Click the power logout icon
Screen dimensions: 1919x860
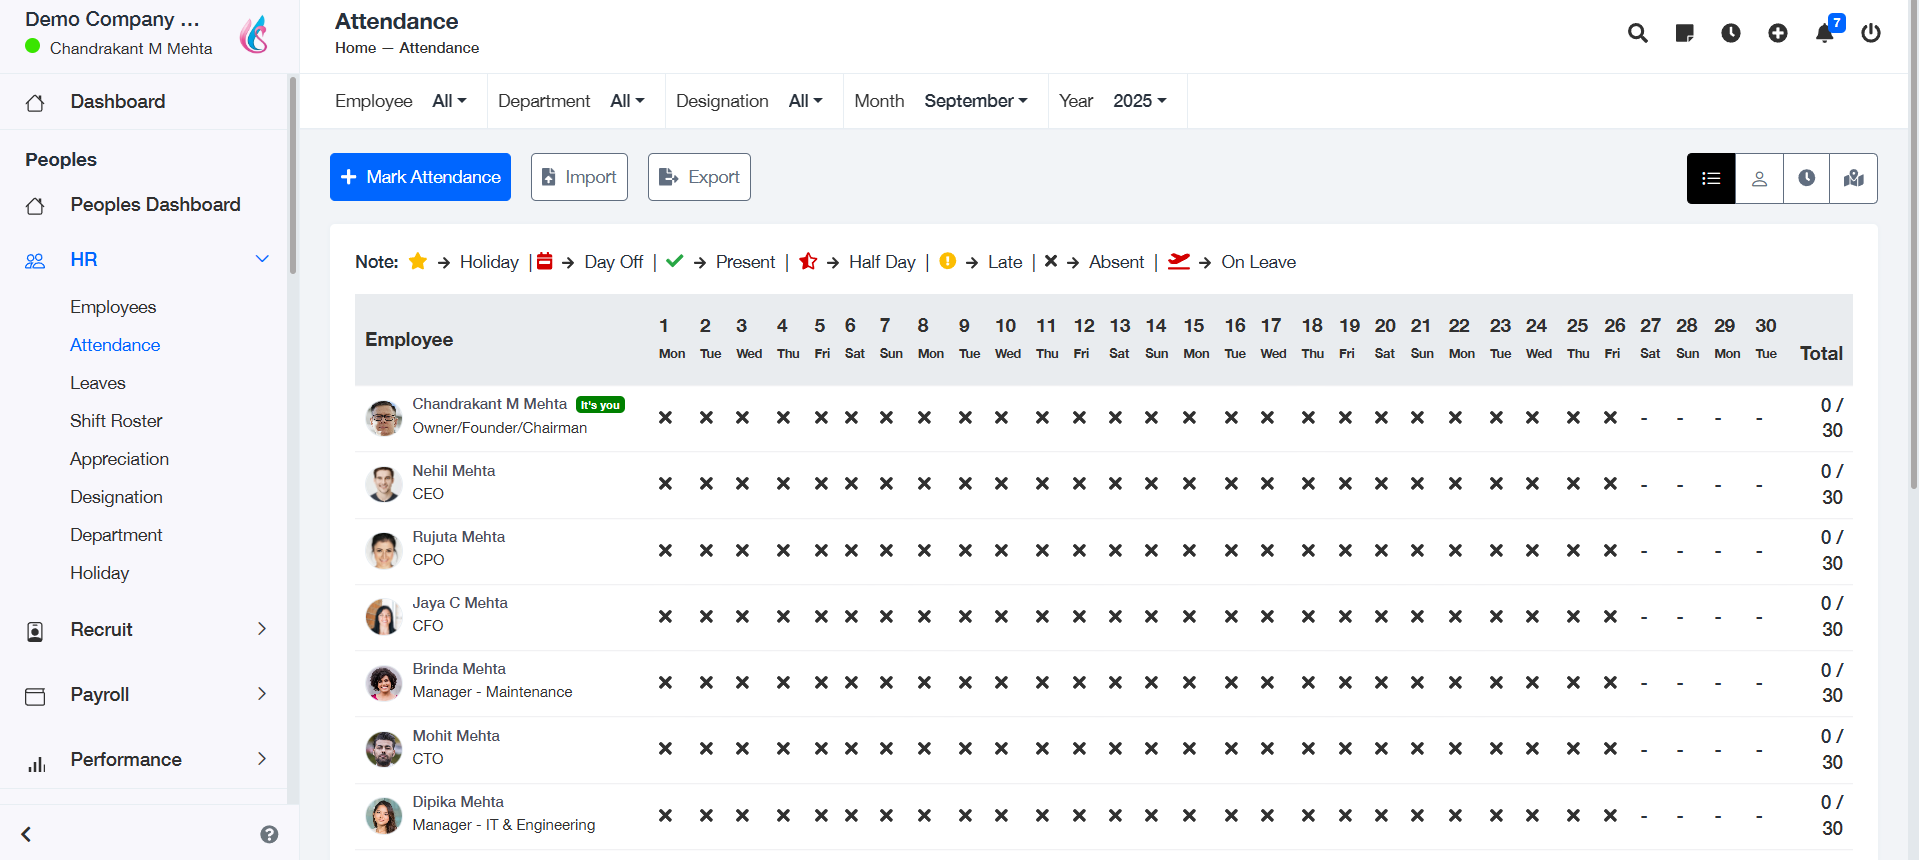[x=1871, y=33]
